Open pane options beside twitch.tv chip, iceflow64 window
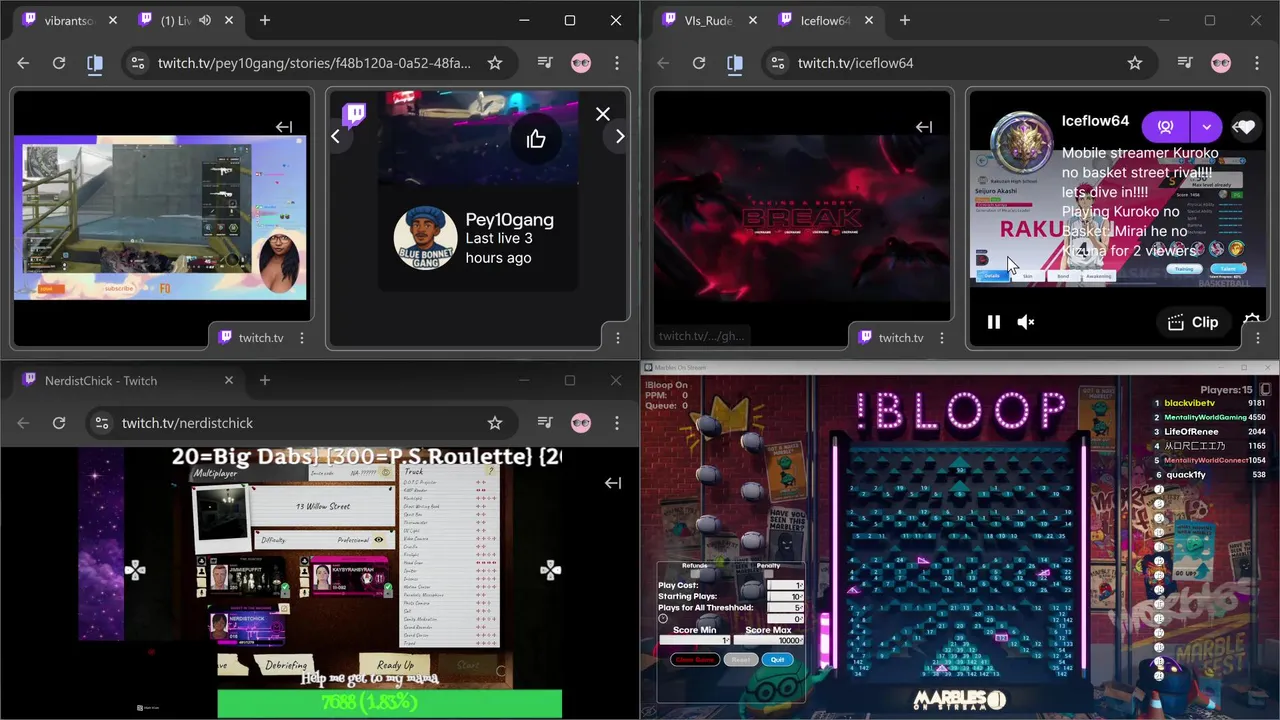This screenshot has height=720, width=1280. tap(942, 338)
